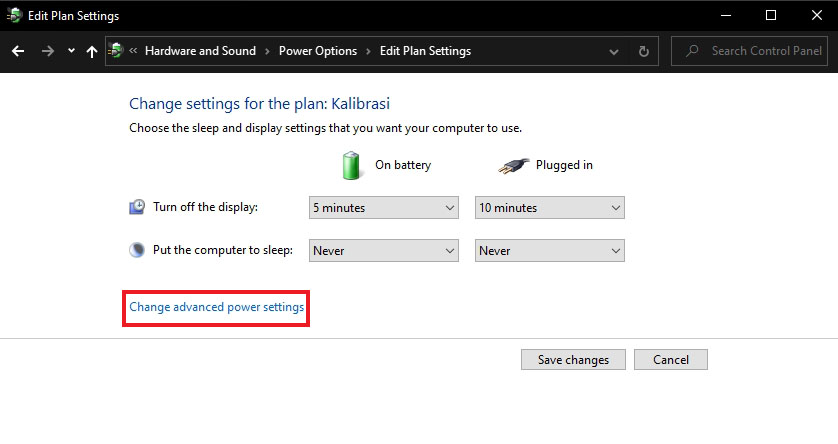Go to Power Options breadcrumb

[x=318, y=51]
